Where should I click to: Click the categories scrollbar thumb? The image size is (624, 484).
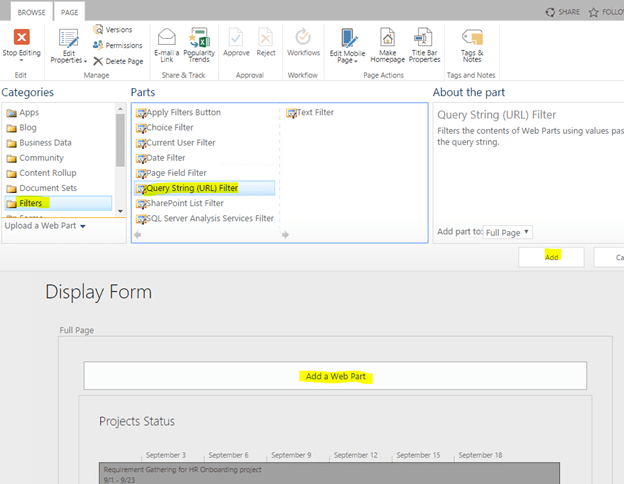pos(120,140)
